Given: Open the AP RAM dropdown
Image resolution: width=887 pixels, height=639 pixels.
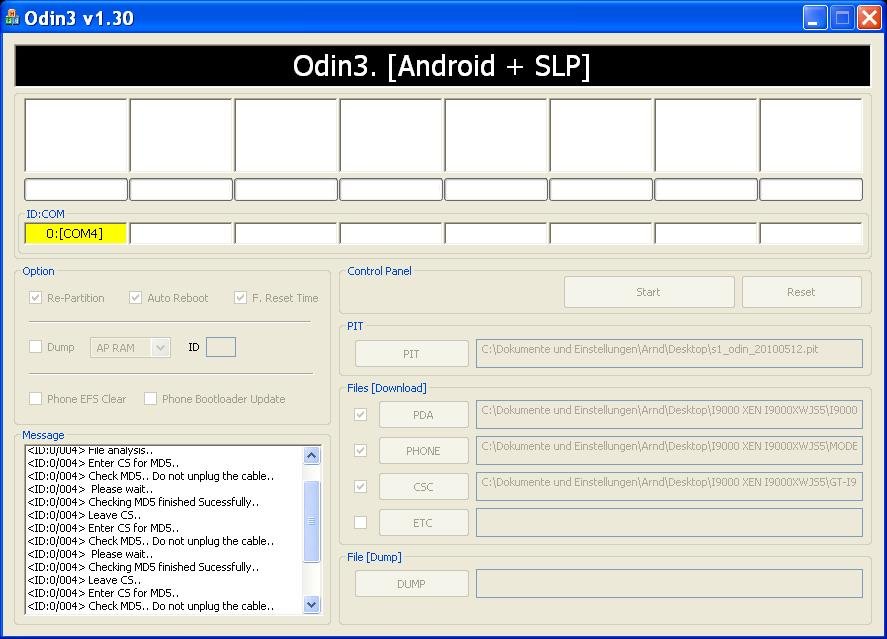Looking at the screenshot, I should click(x=130, y=348).
